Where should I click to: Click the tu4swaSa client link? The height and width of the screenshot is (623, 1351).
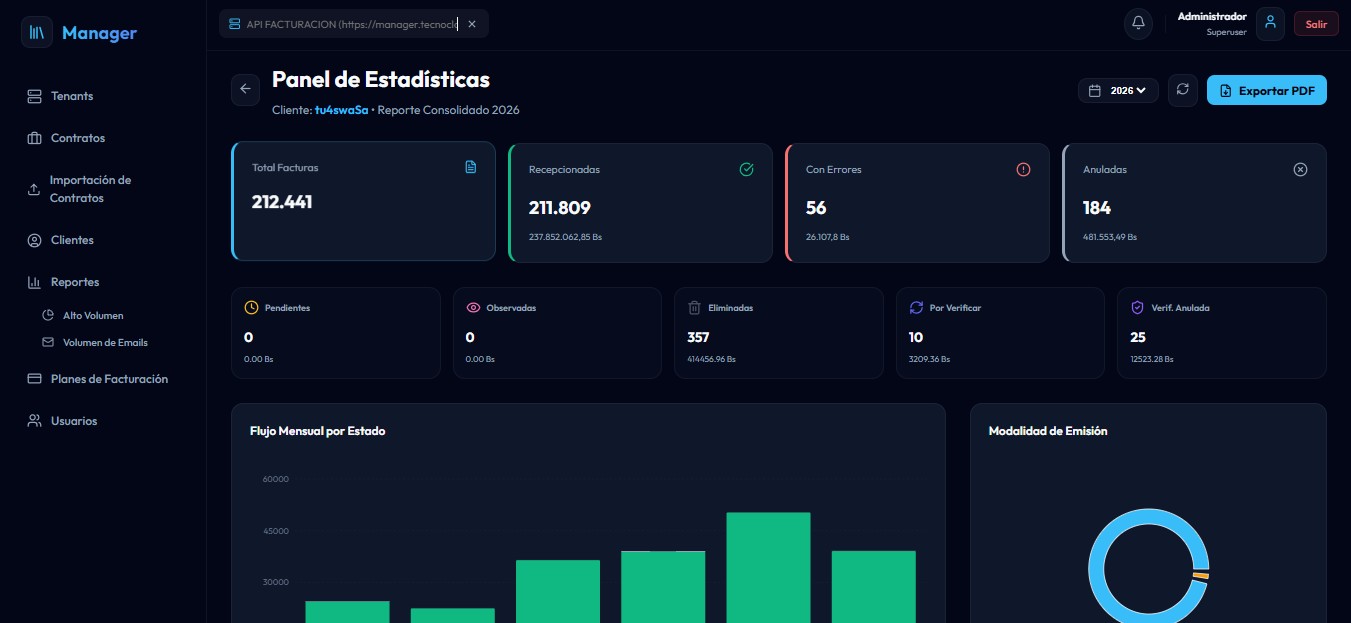pos(342,110)
